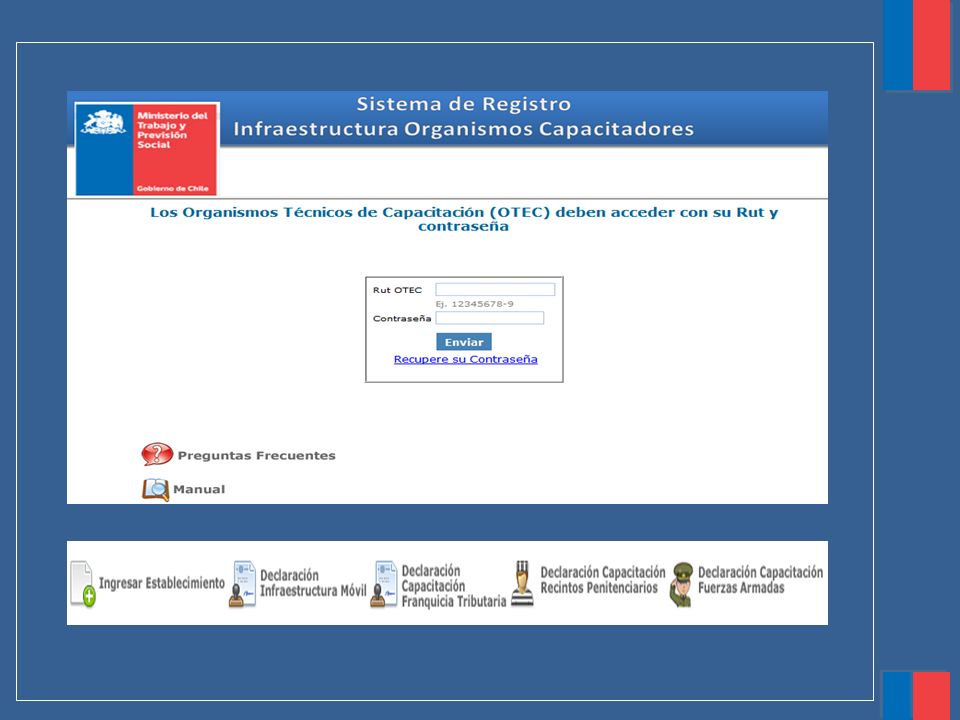
Task: Click the example text Ej. 12345678-9
Action: (474, 304)
